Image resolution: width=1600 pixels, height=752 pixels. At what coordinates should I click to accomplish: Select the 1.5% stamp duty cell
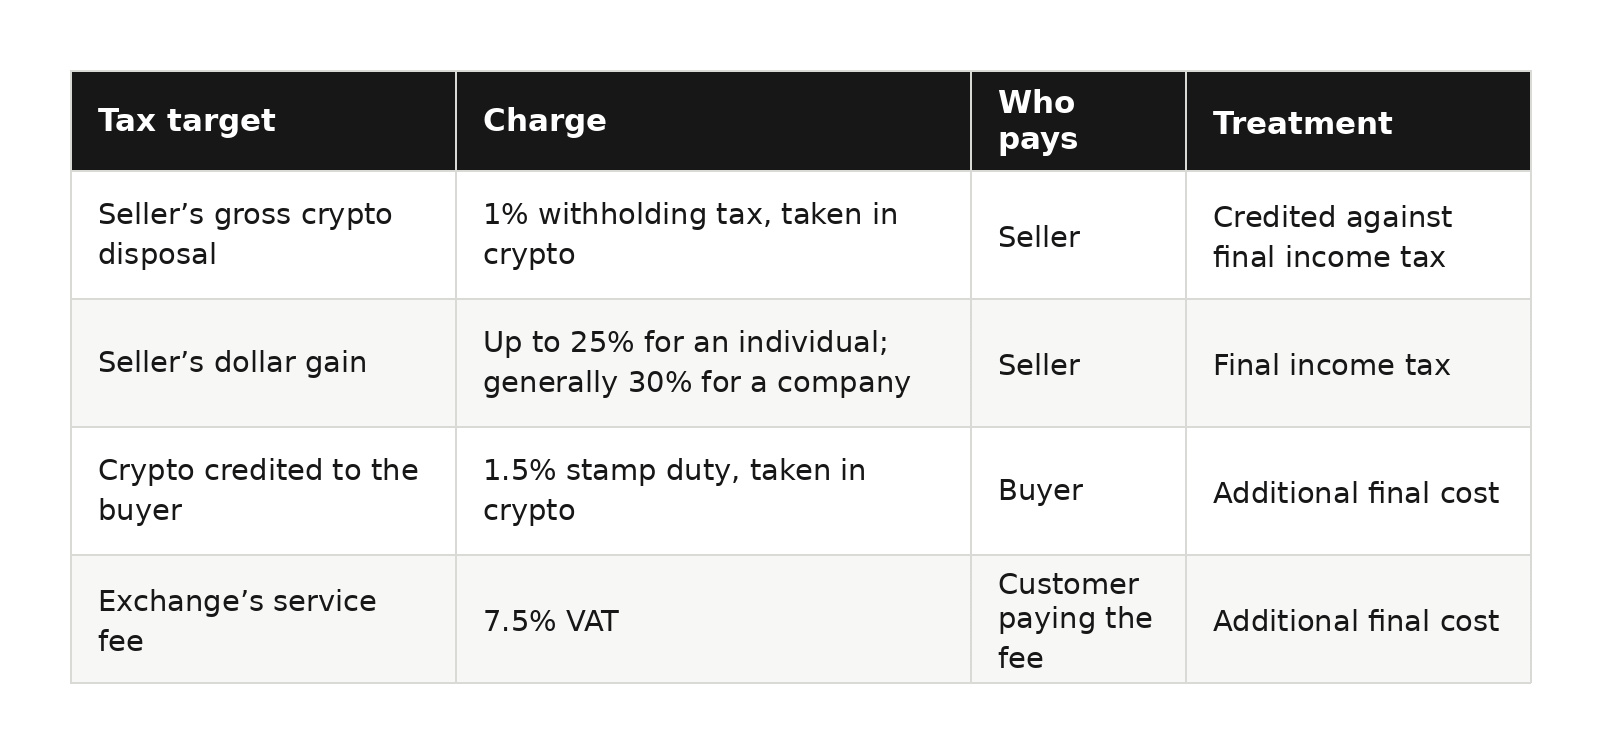[x=713, y=491]
